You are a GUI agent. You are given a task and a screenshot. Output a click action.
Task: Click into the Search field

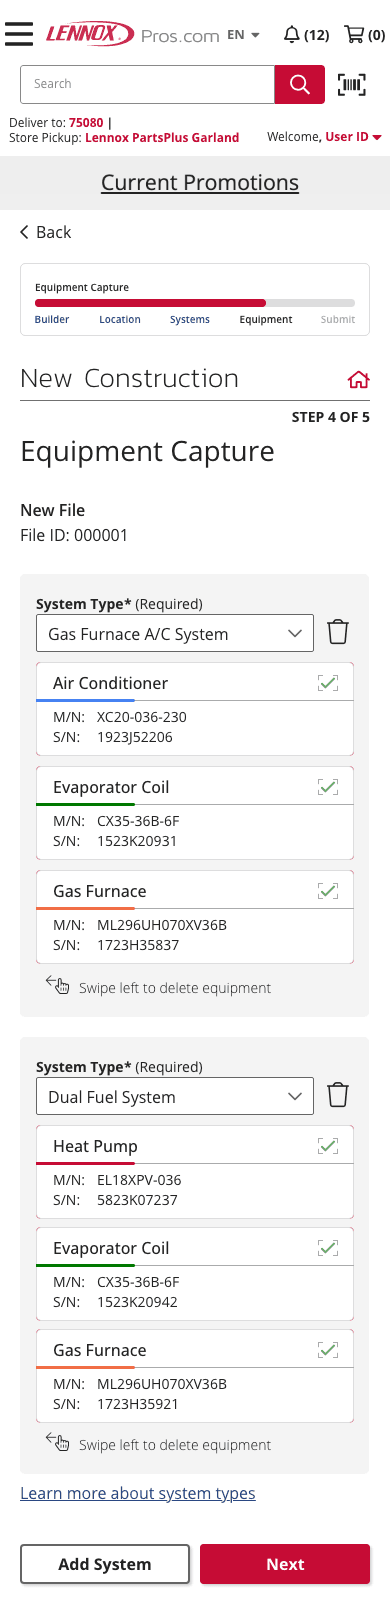(x=147, y=84)
